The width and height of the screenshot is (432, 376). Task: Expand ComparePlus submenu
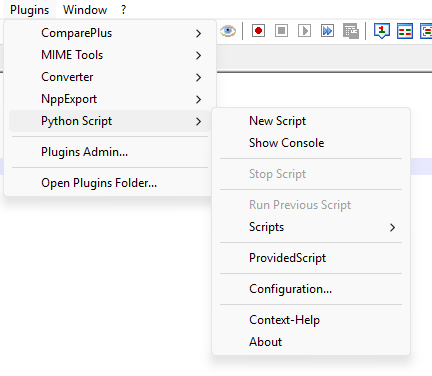pos(110,33)
